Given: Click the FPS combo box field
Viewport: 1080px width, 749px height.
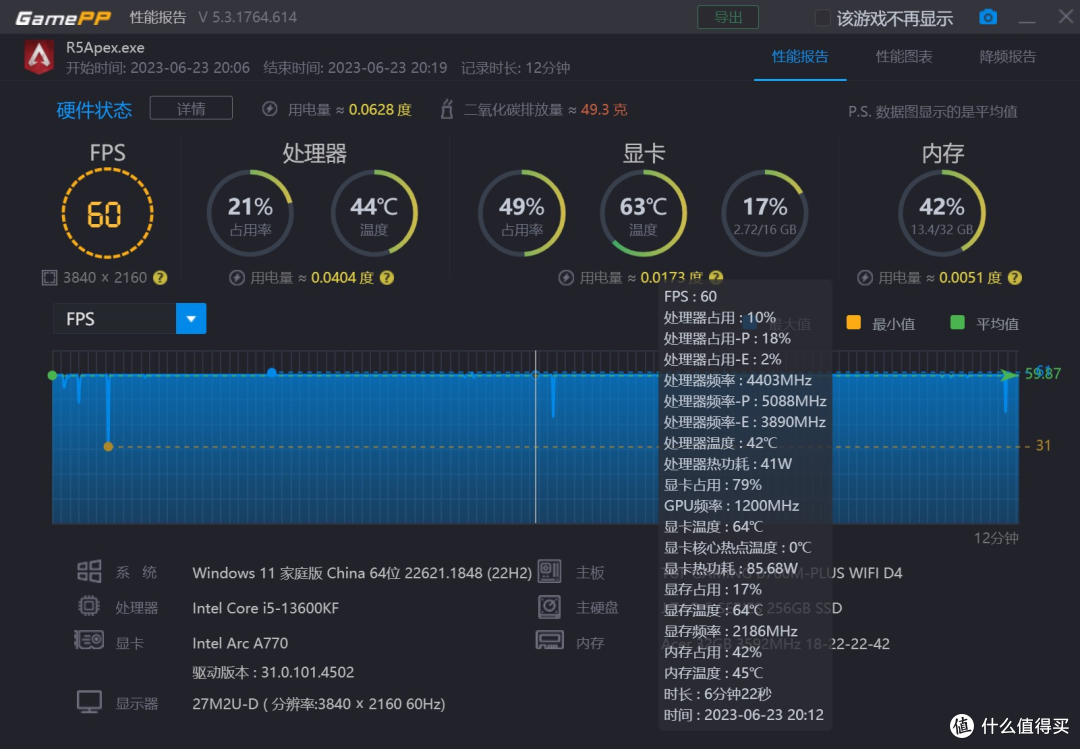Looking at the screenshot, I should click(x=129, y=319).
